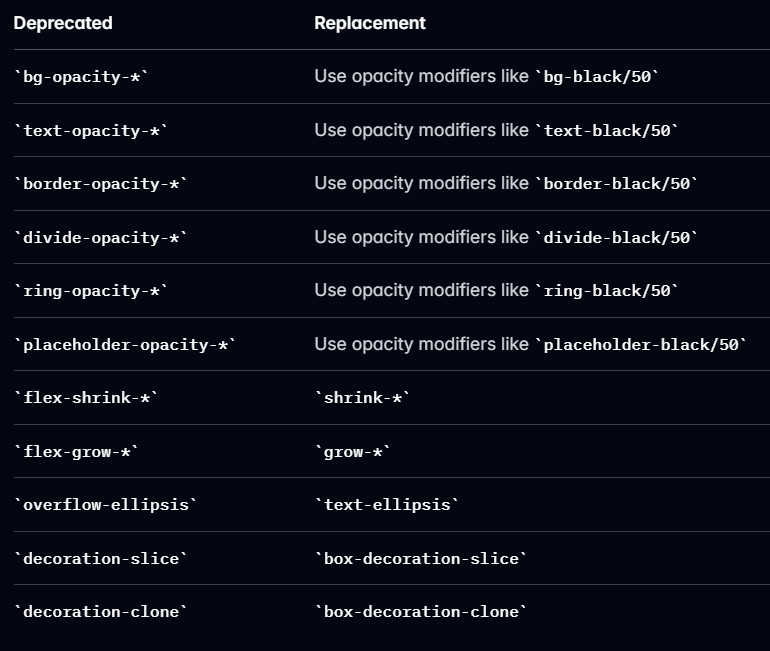Click the Deprecated column header

click(63, 23)
